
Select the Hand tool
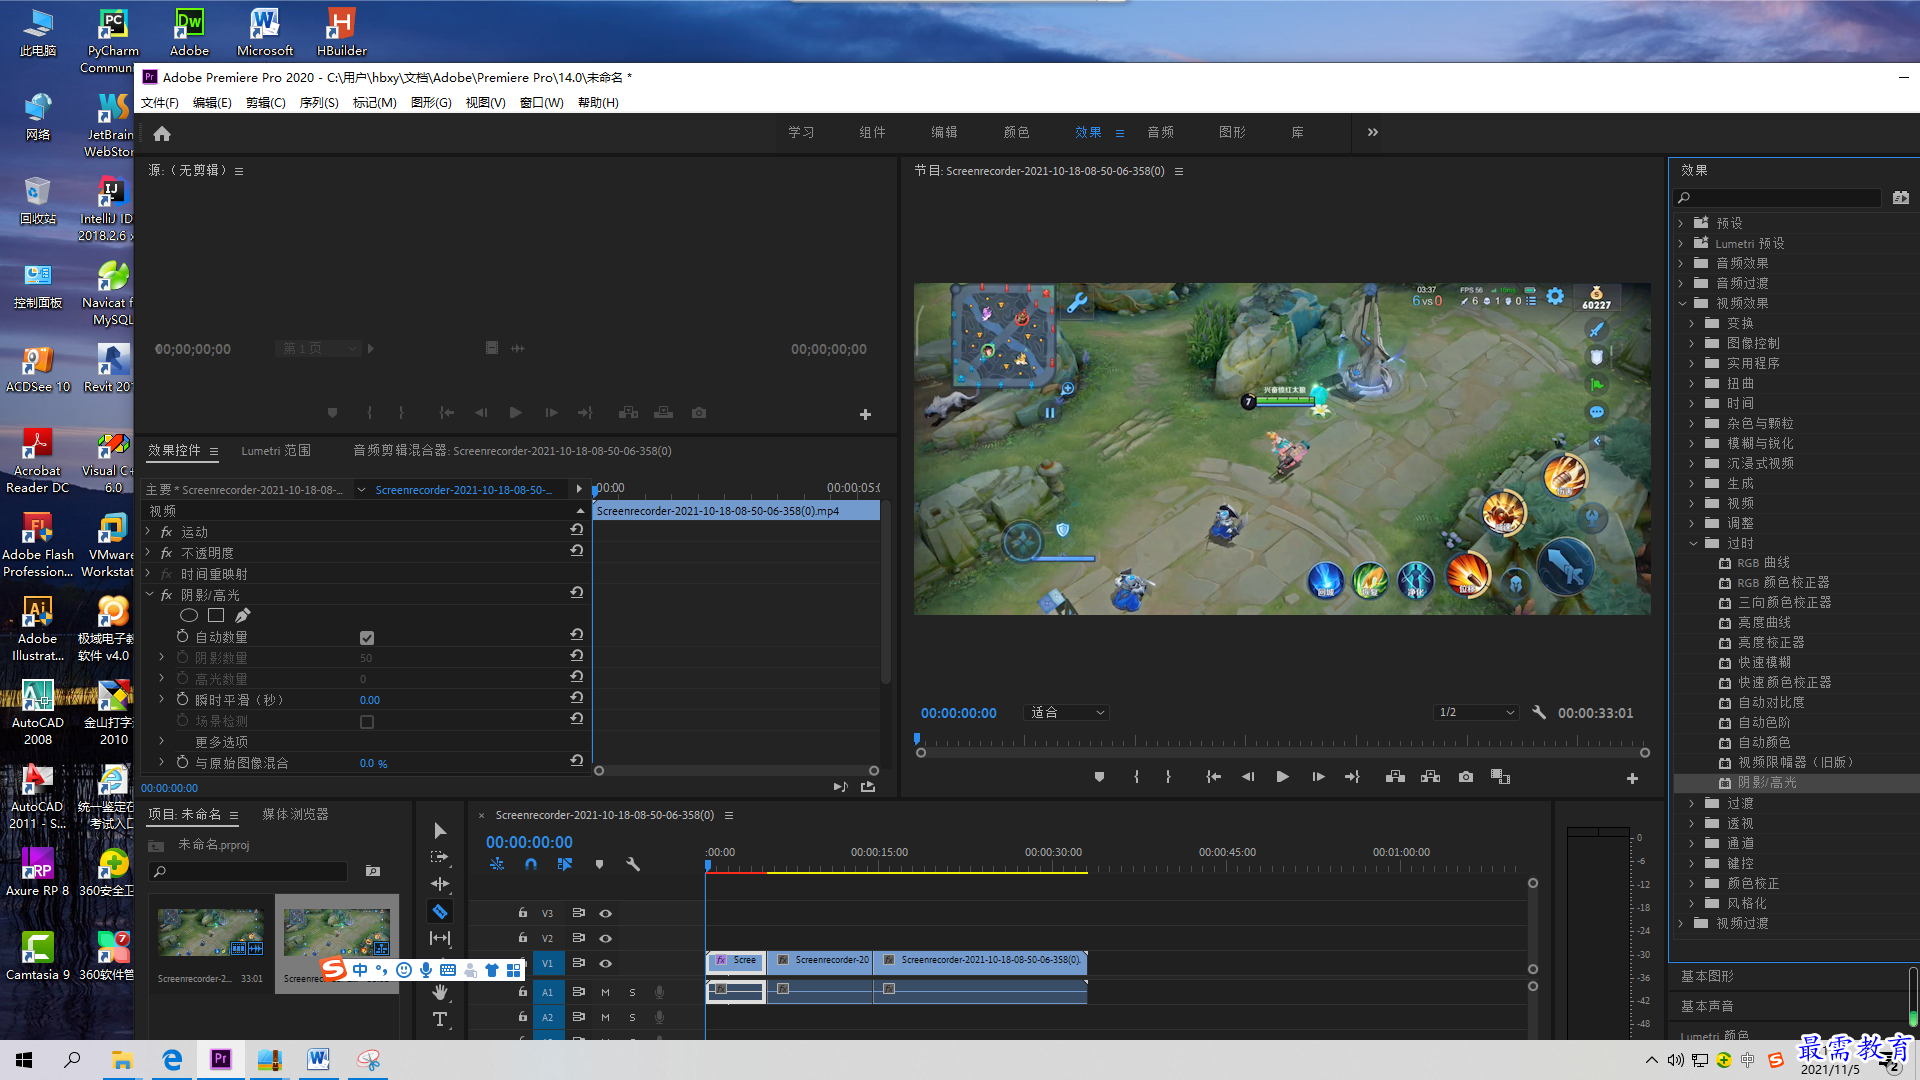coord(440,992)
